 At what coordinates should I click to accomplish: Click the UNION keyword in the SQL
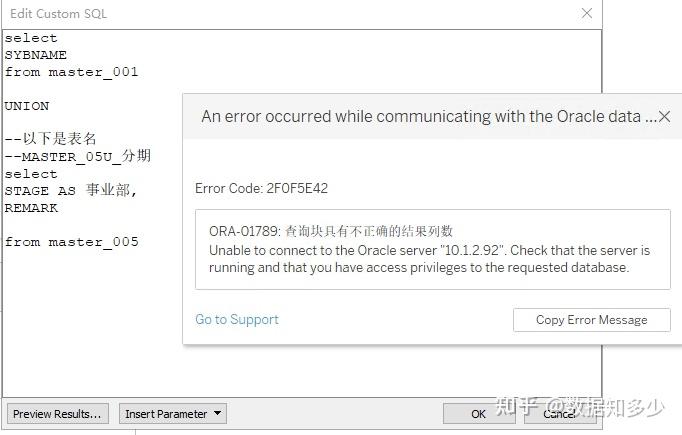pos(27,106)
